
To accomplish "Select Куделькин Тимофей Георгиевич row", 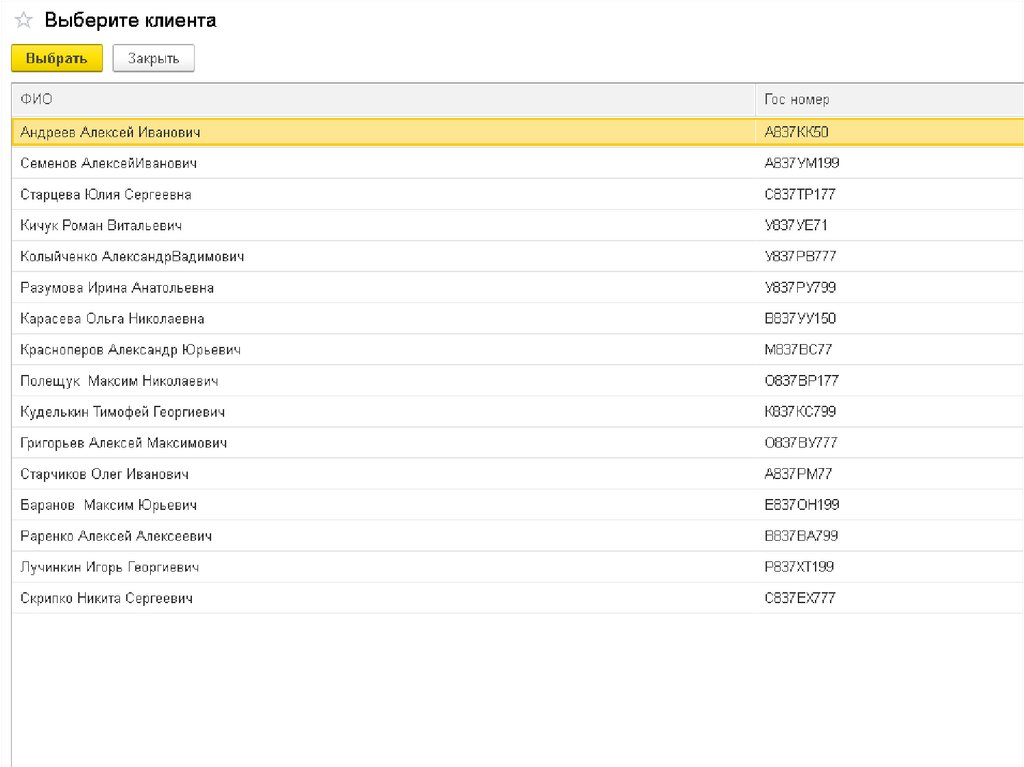I will click(x=122, y=412).
